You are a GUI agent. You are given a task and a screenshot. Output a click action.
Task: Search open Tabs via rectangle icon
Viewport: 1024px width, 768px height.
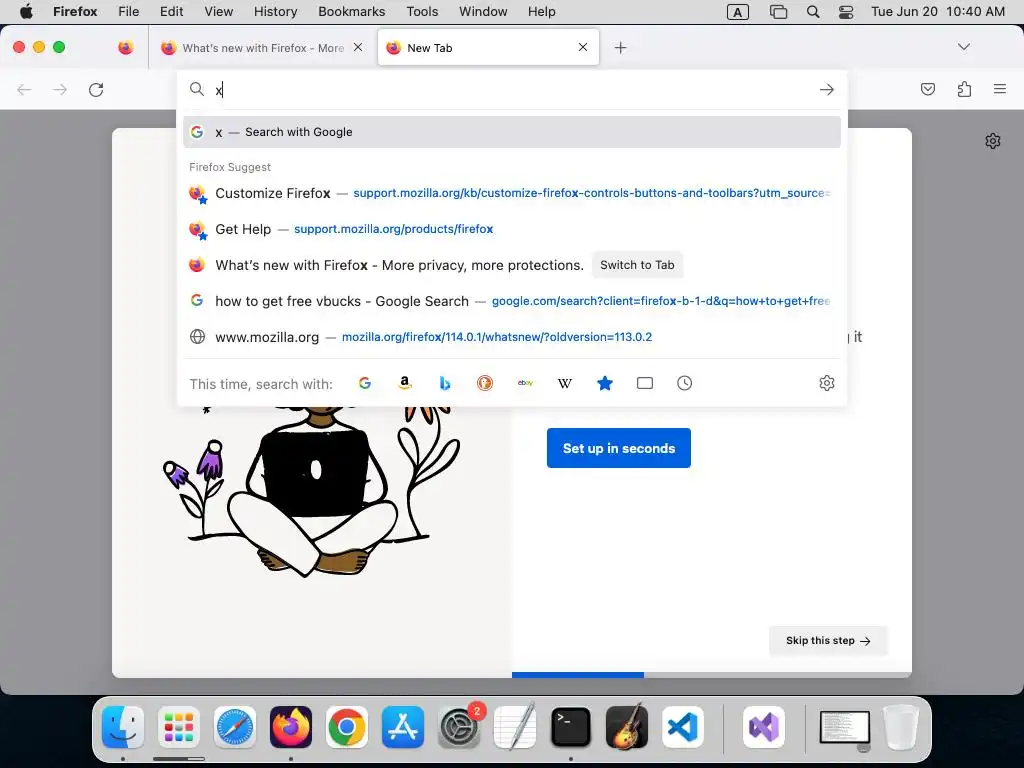(x=645, y=383)
